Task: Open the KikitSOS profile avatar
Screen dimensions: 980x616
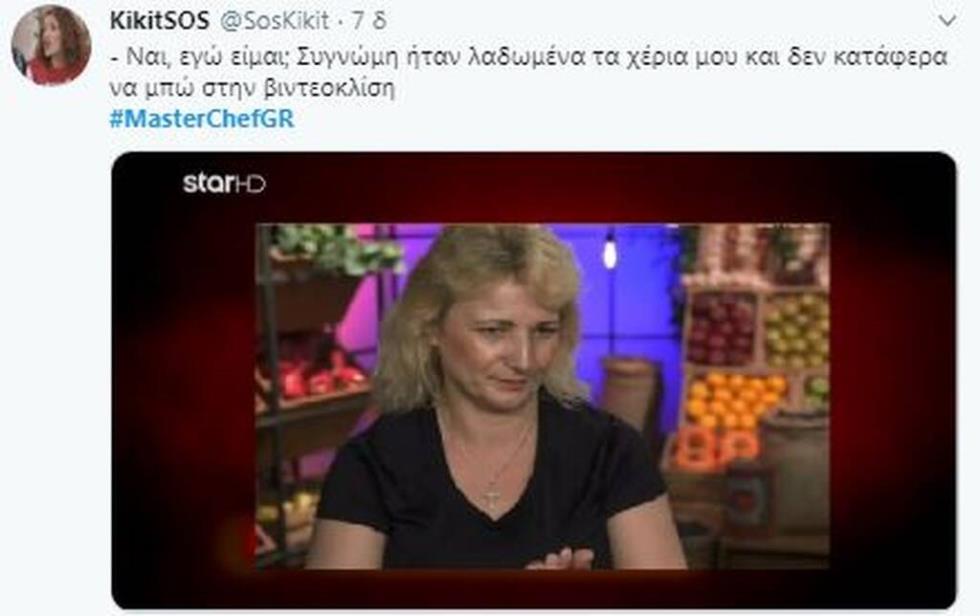Action: 51,46
